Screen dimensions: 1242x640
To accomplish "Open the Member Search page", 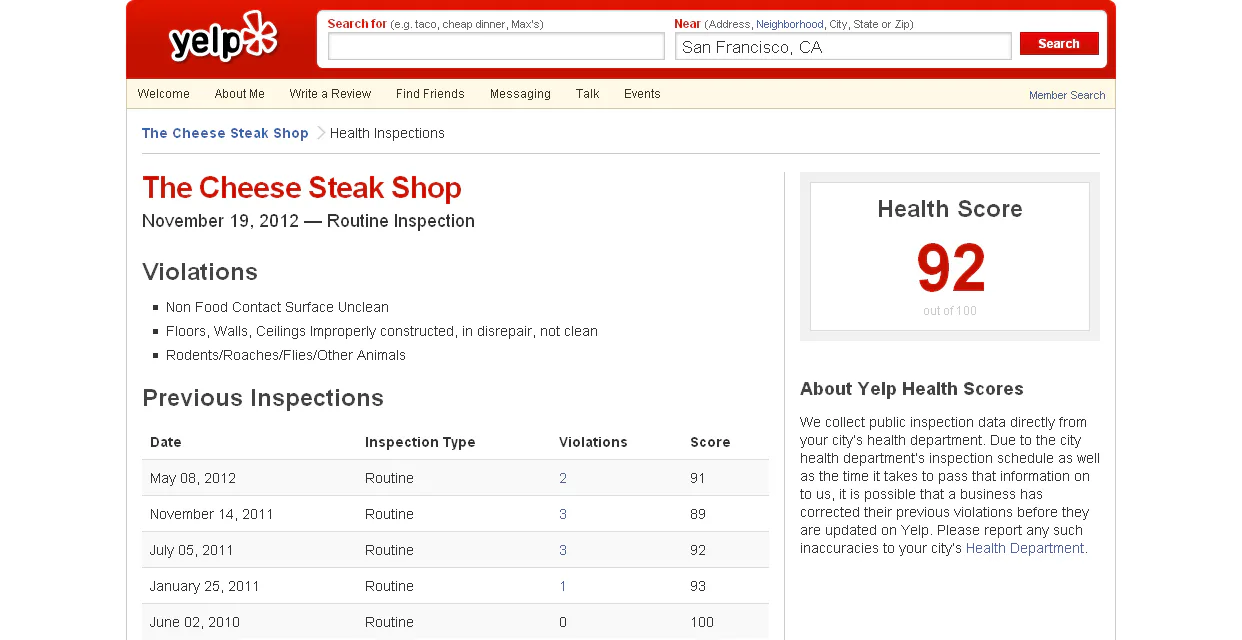I will point(1067,94).
